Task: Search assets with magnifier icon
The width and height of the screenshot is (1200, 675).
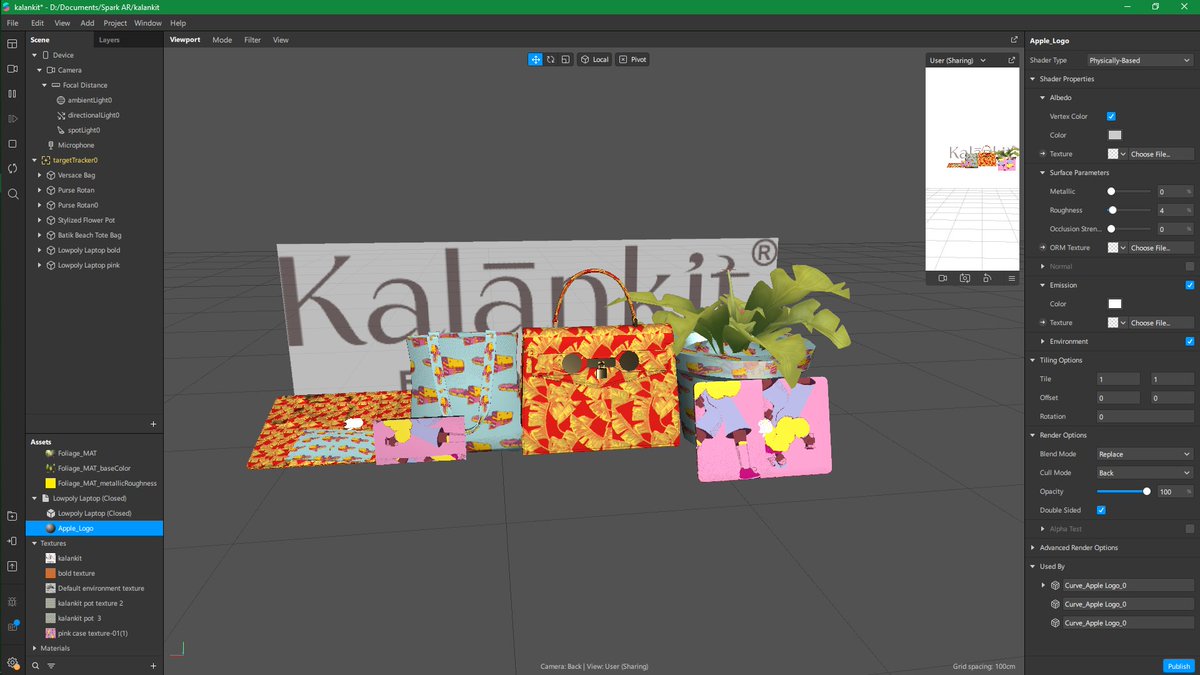Action: [35, 665]
